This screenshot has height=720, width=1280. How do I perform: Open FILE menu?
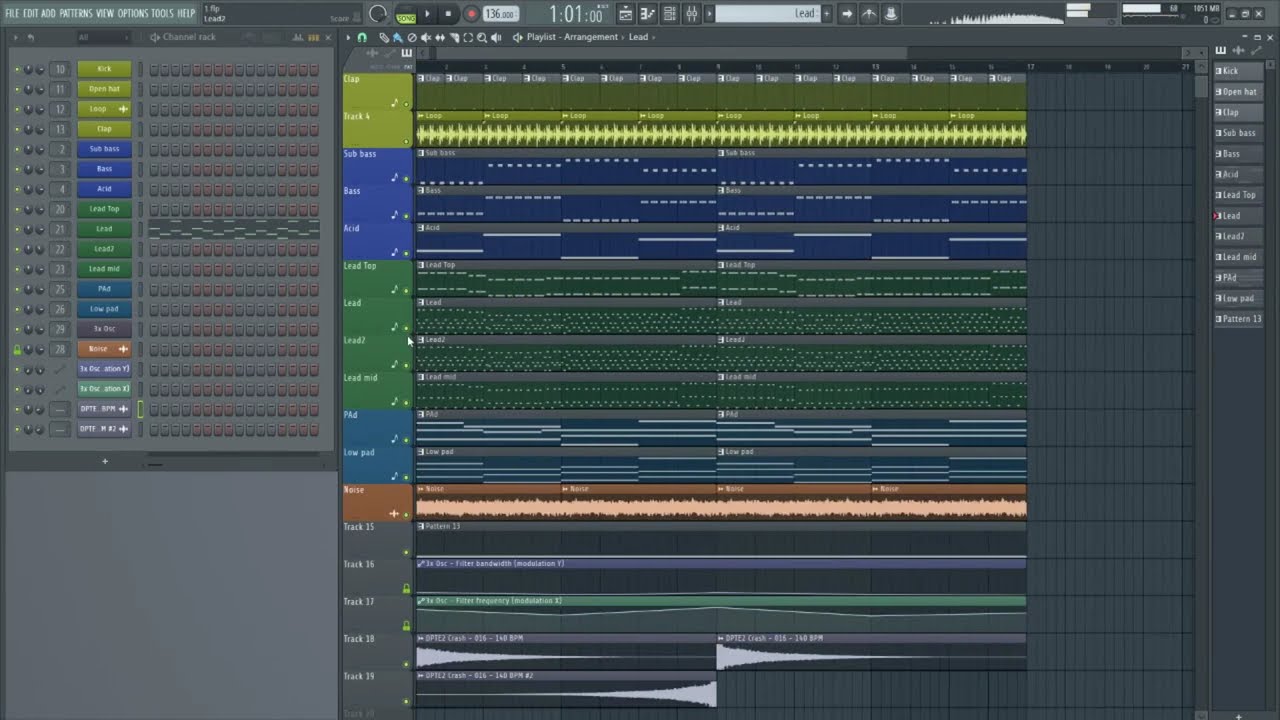12,13
